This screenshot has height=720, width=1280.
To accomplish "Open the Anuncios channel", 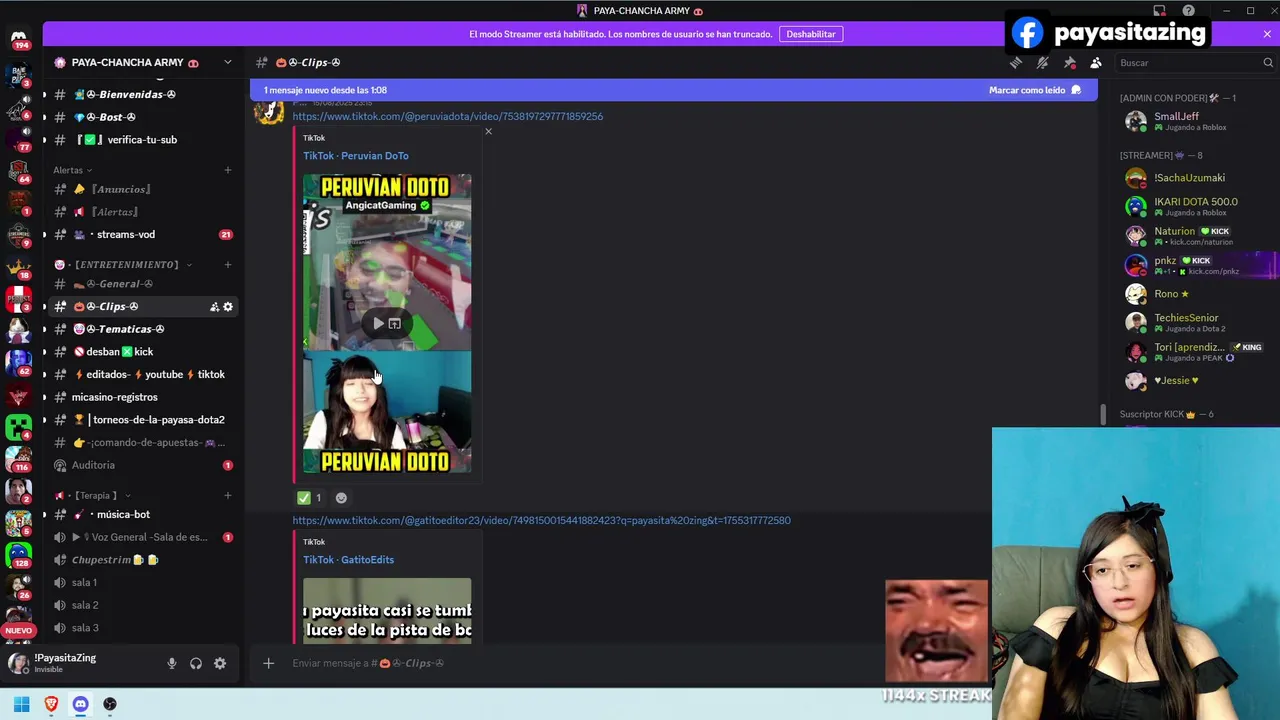I will [142, 189].
